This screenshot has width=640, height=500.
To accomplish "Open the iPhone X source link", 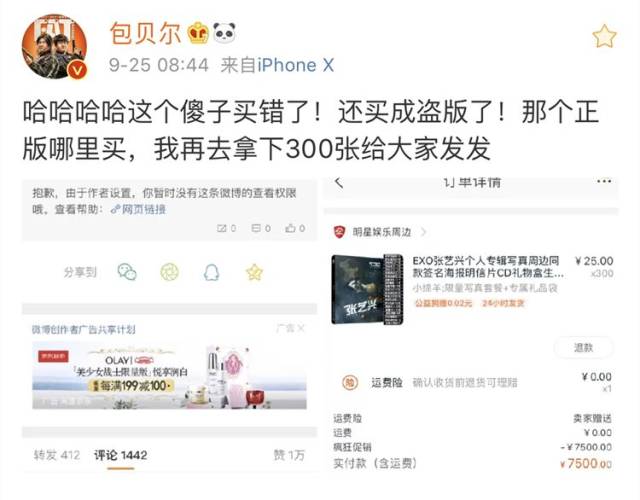I will coord(296,65).
